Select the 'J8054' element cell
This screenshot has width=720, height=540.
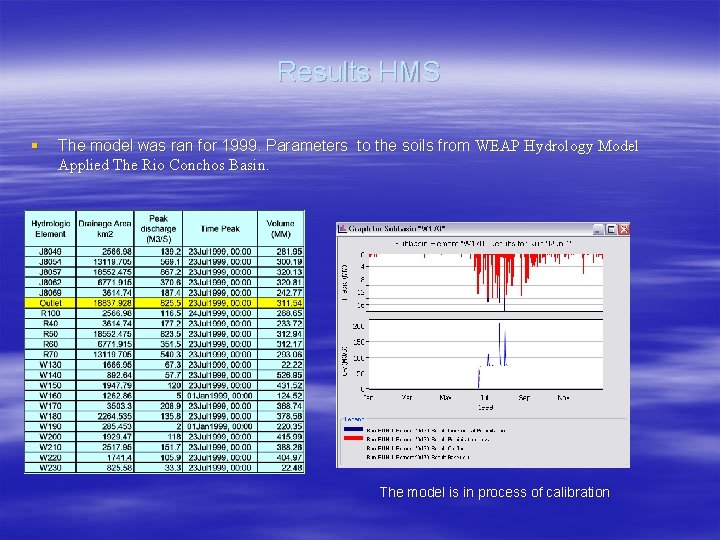[x=51, y=262]
